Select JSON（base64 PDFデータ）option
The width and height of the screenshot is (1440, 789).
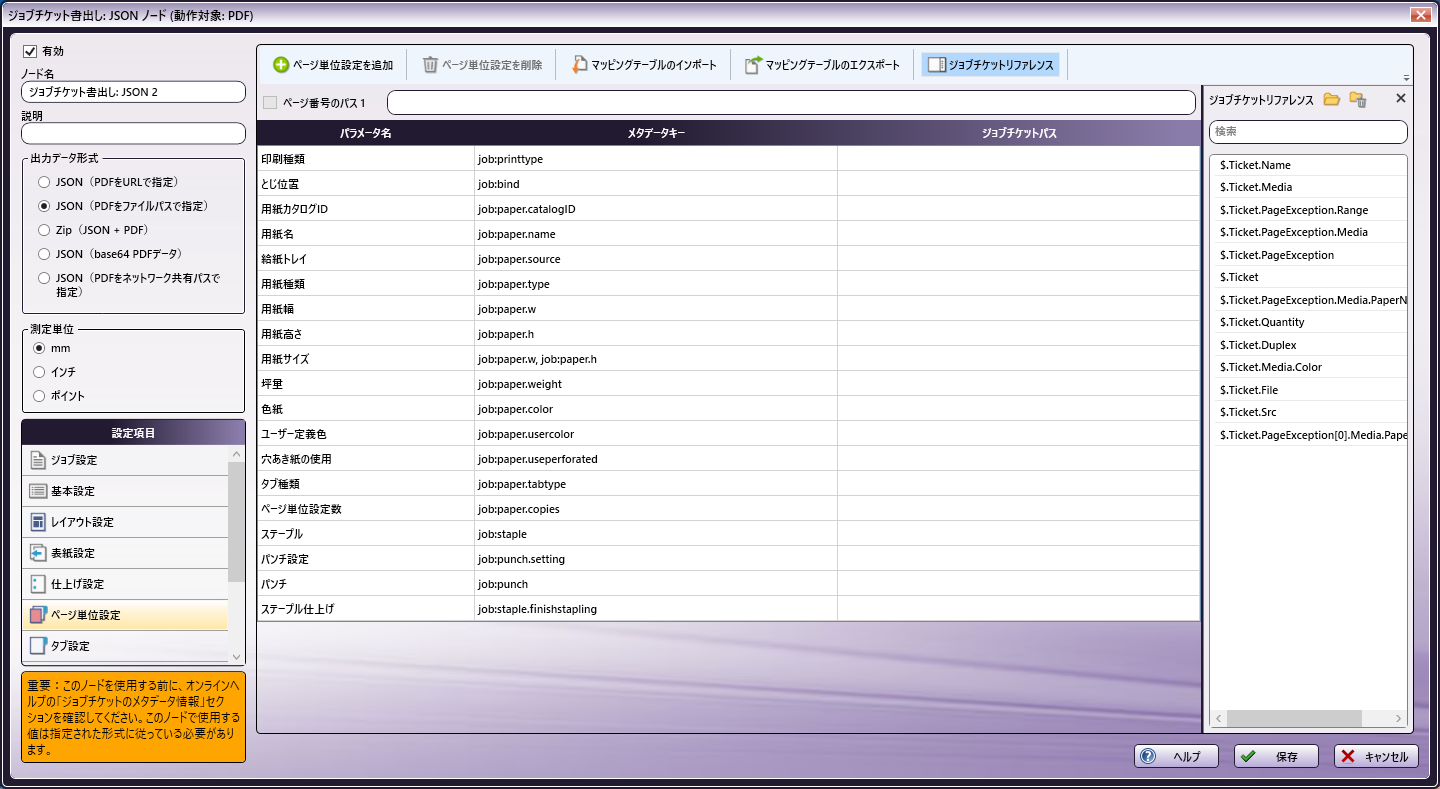(x=43, y=254)
